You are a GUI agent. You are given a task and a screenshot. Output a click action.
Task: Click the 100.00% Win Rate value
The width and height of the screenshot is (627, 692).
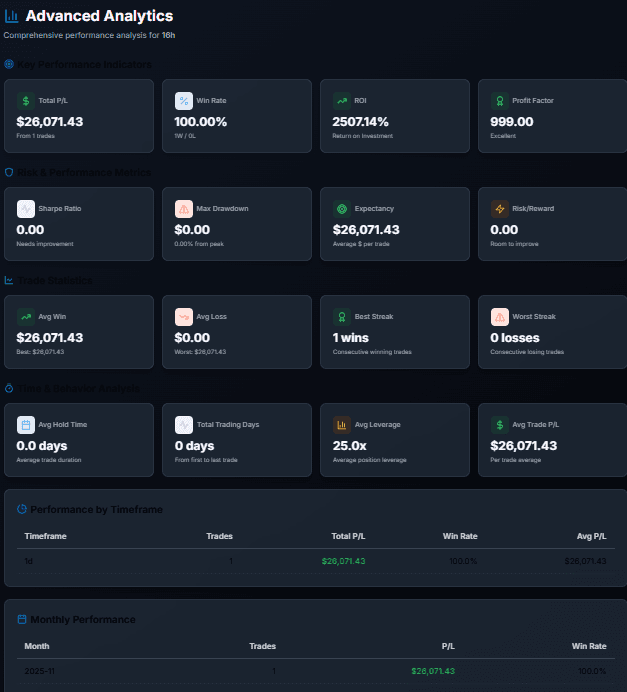tap(200, 122)
